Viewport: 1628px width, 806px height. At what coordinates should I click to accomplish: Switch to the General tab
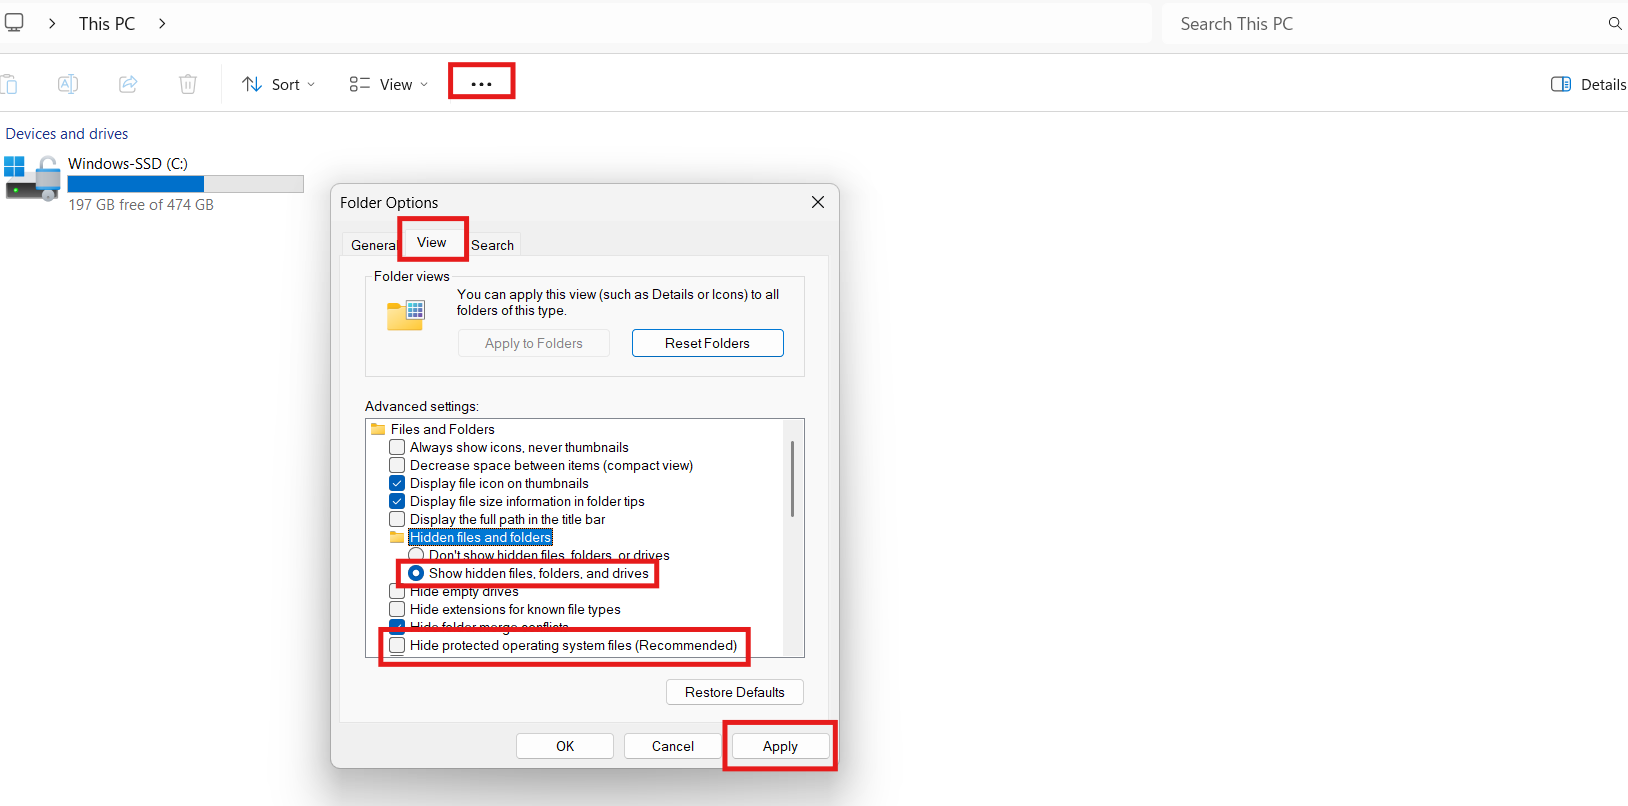(372, 245)
